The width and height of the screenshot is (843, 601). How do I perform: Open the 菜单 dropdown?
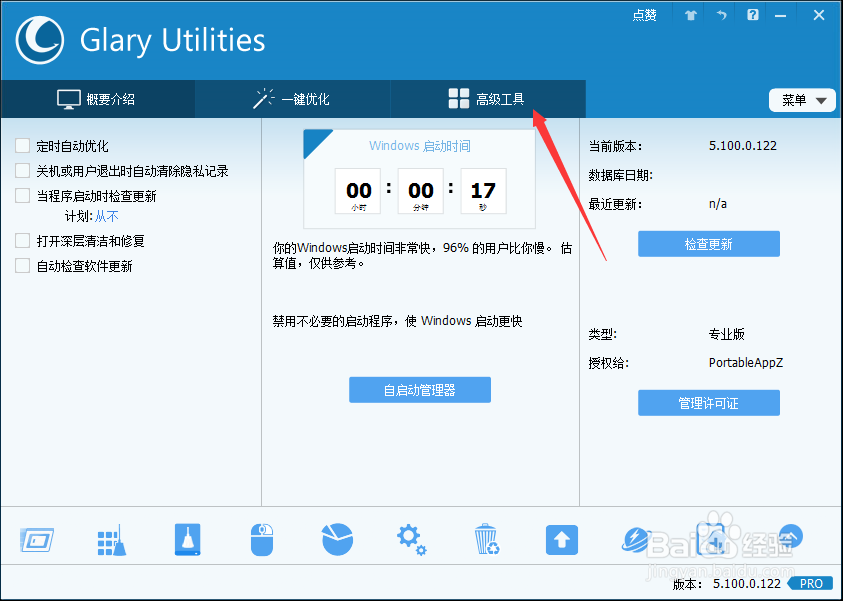tap(802, 100)
